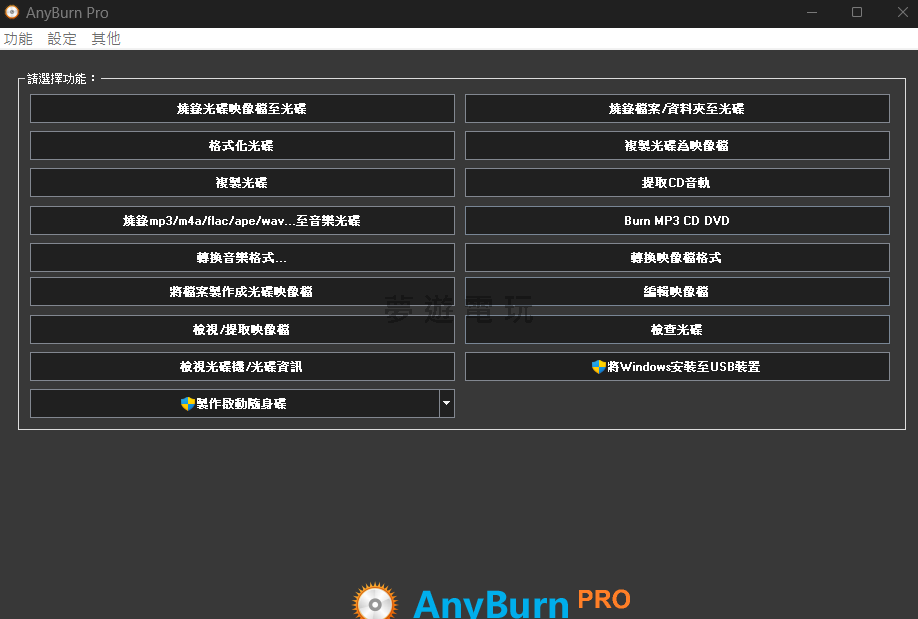Image resolution: width=918 pixels, height=619 pixels.
Task: Open 檢視光碟機/光碟資訊 function
Action: 242,367
